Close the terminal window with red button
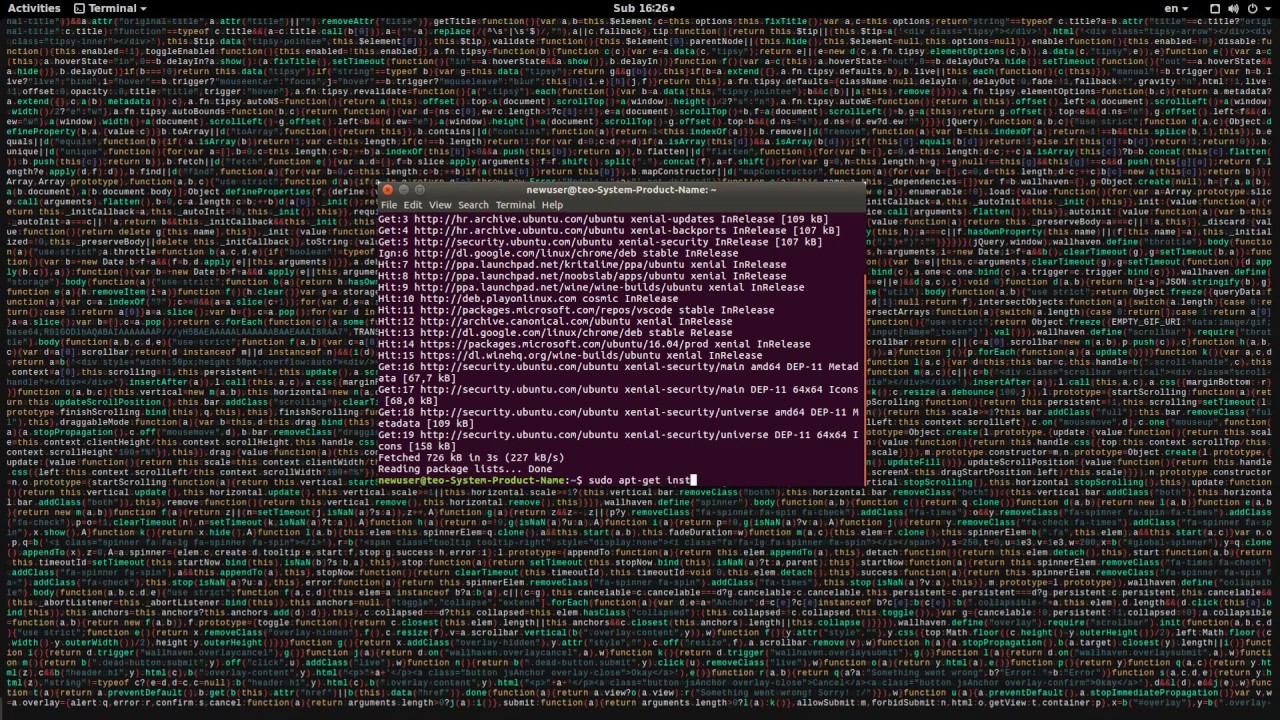 [388, 189]
